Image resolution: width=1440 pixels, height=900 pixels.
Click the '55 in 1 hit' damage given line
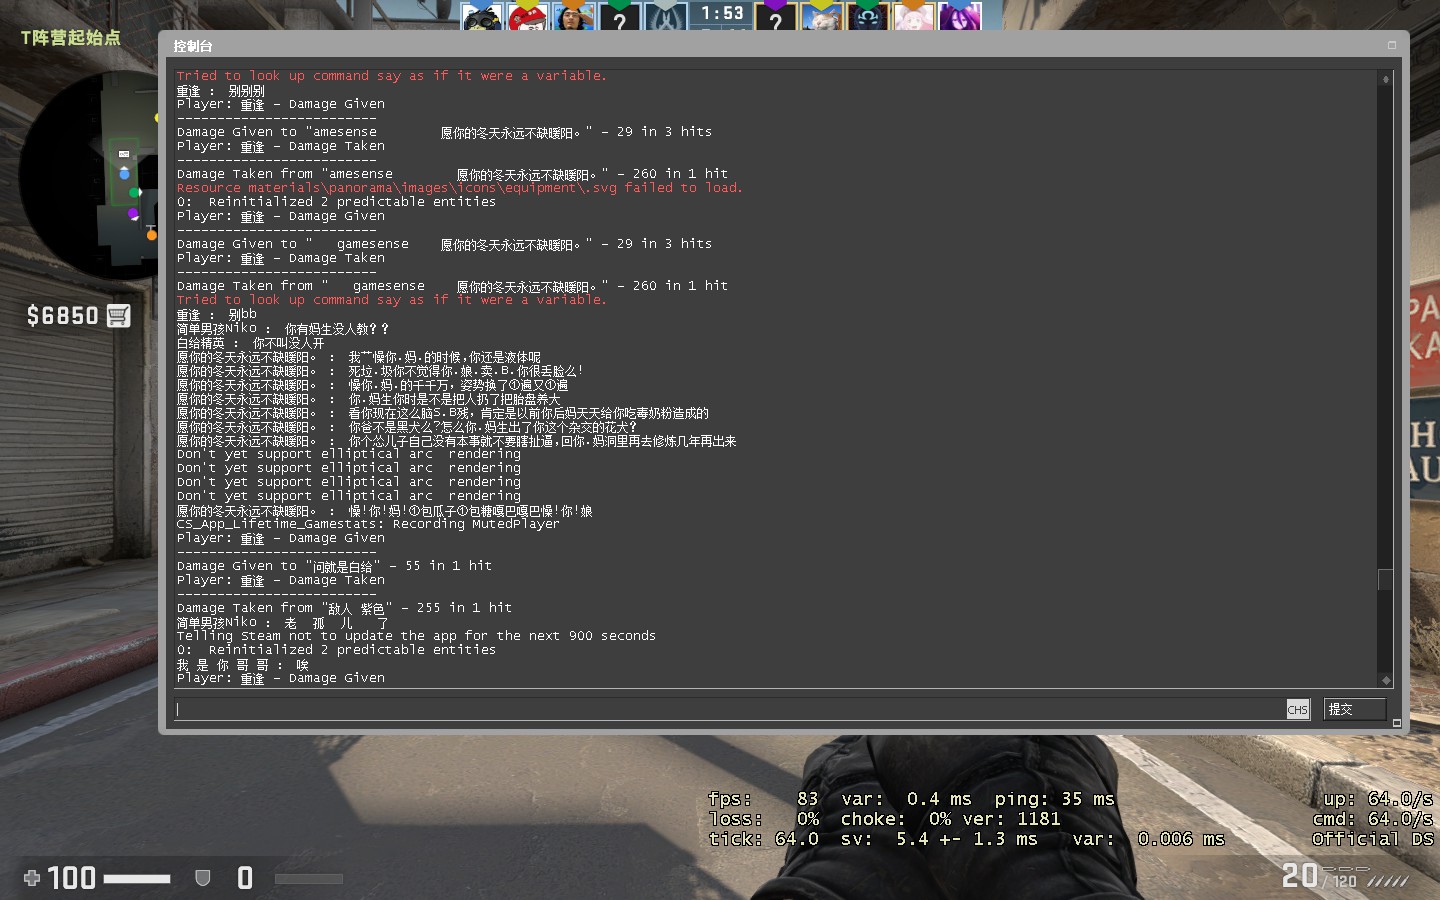coord(334,566)
